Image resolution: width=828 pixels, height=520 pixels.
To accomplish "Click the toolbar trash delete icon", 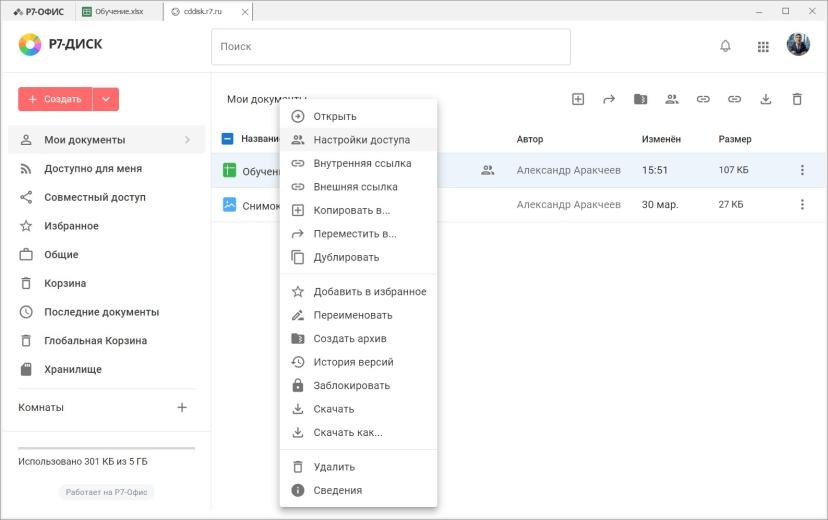I will point(797,99).
